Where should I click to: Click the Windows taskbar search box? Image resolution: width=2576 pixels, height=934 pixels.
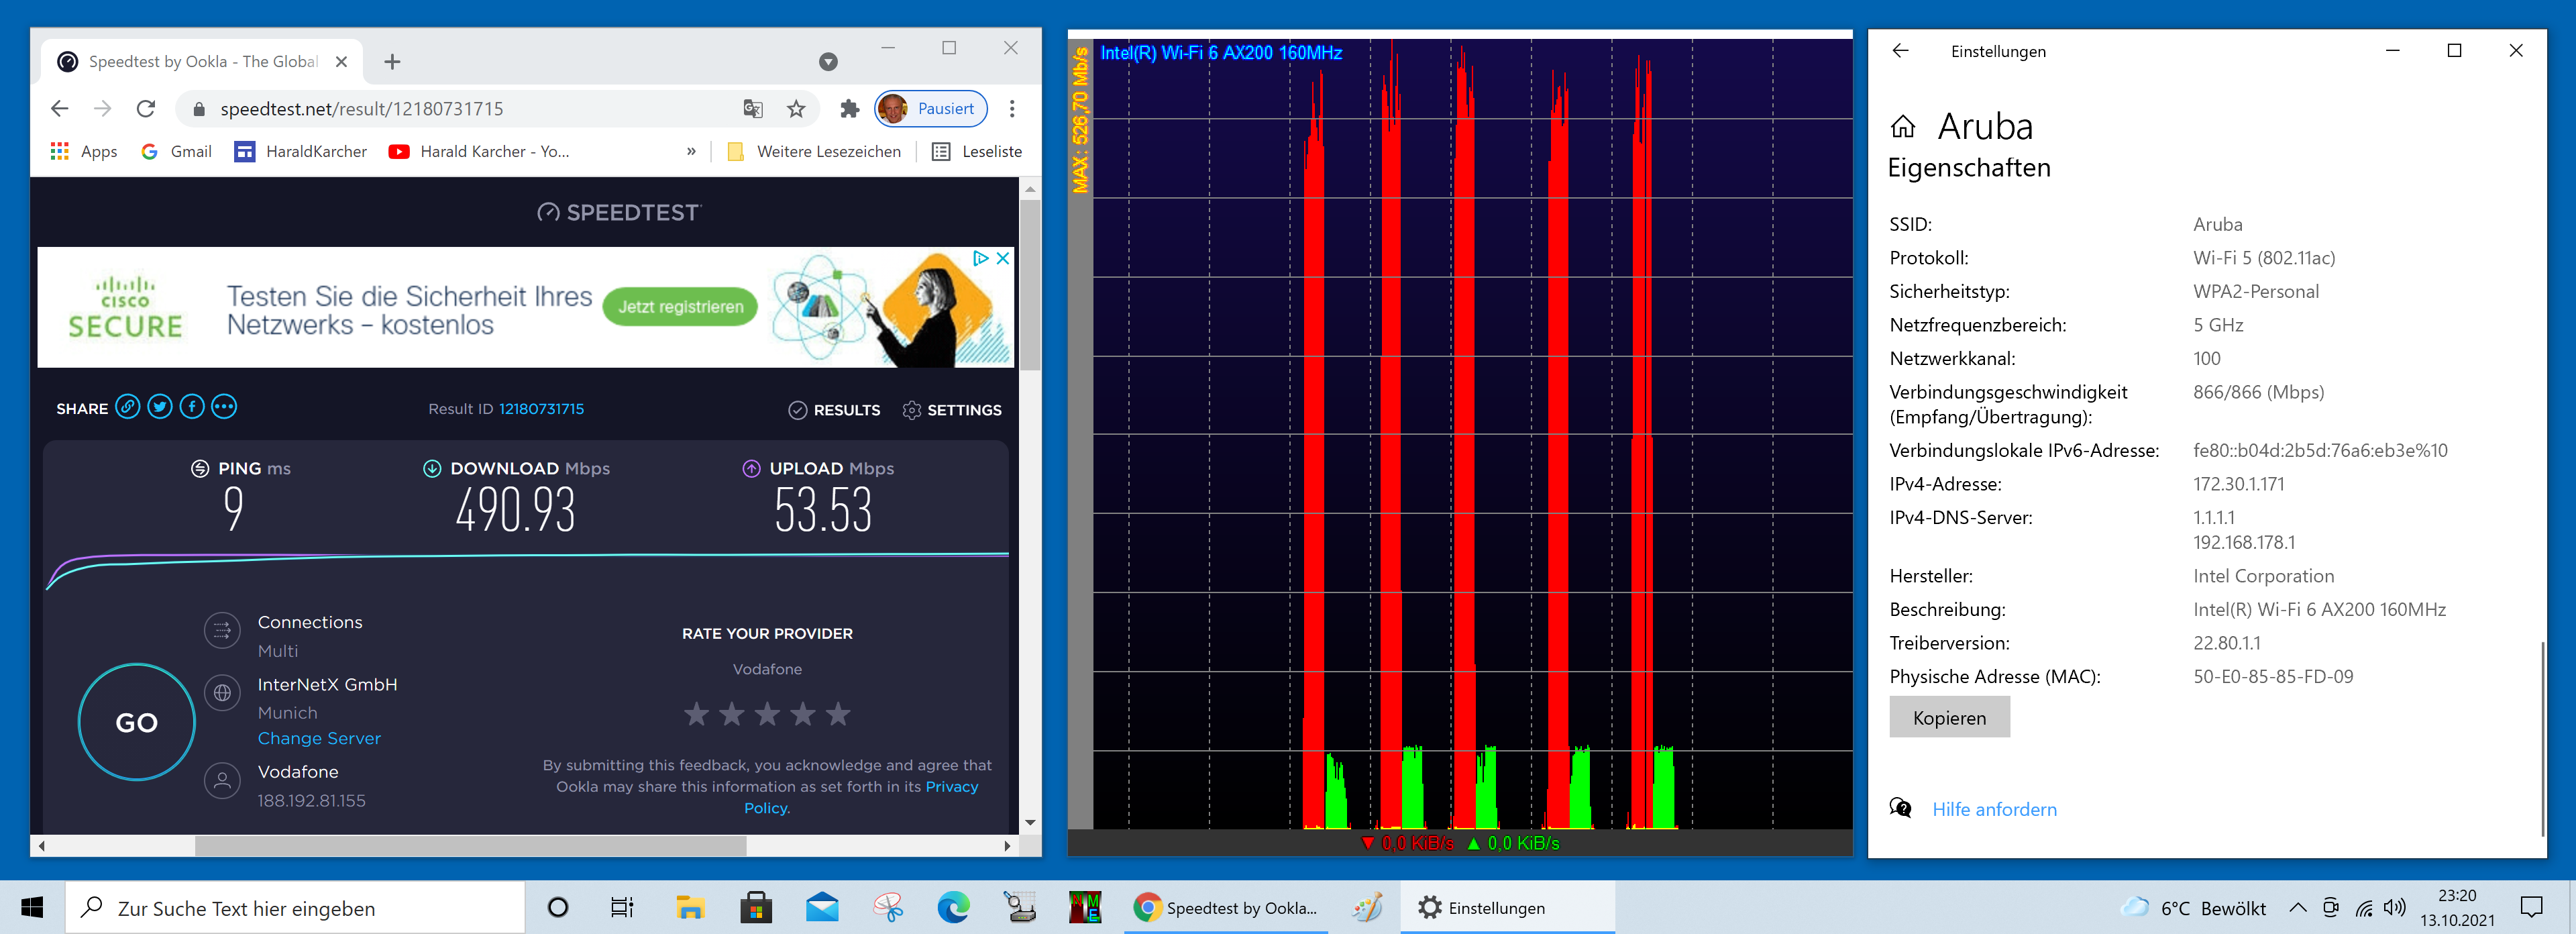(x=296, y=908)
